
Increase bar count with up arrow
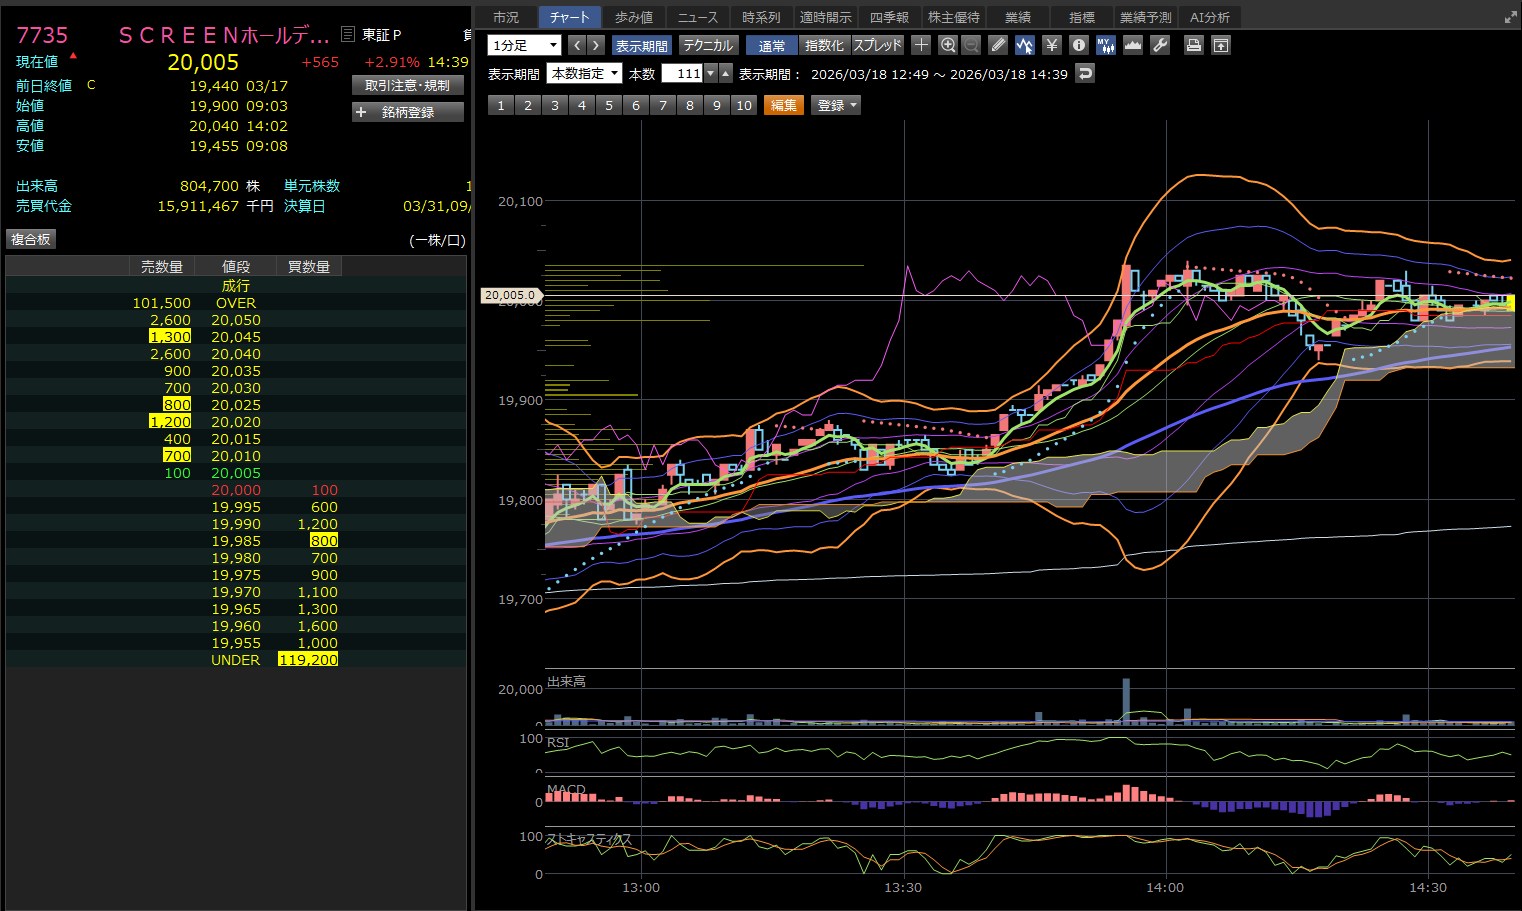[726, 73]
